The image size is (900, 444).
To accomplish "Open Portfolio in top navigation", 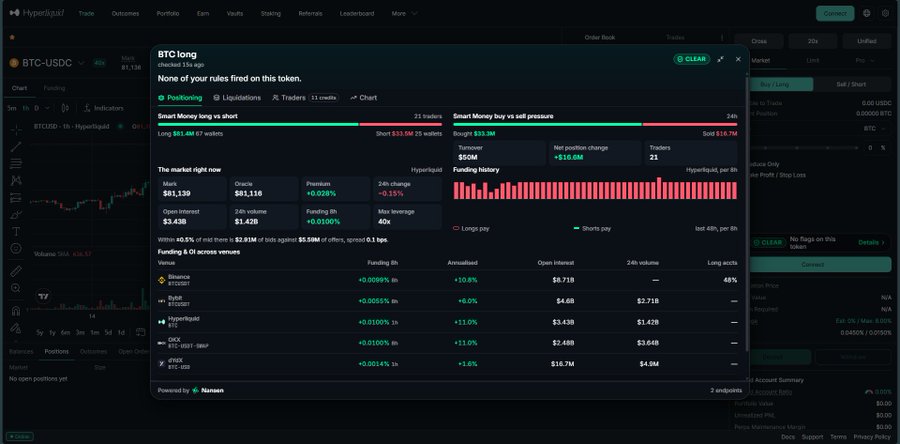I will (x=168, y=13).
